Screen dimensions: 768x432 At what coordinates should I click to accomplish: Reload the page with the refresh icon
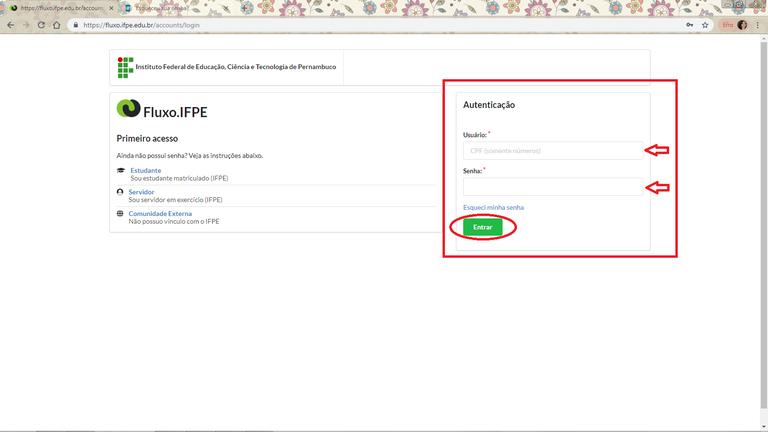(41, 25)
